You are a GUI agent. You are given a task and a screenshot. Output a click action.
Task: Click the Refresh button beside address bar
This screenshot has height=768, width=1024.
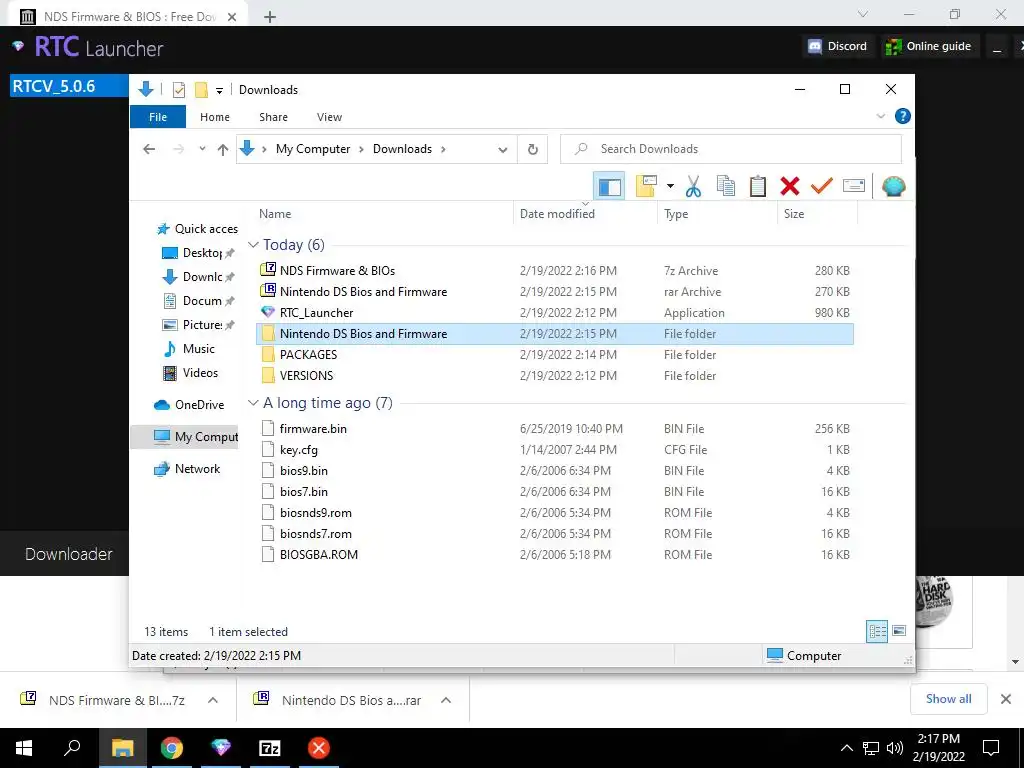533,150
